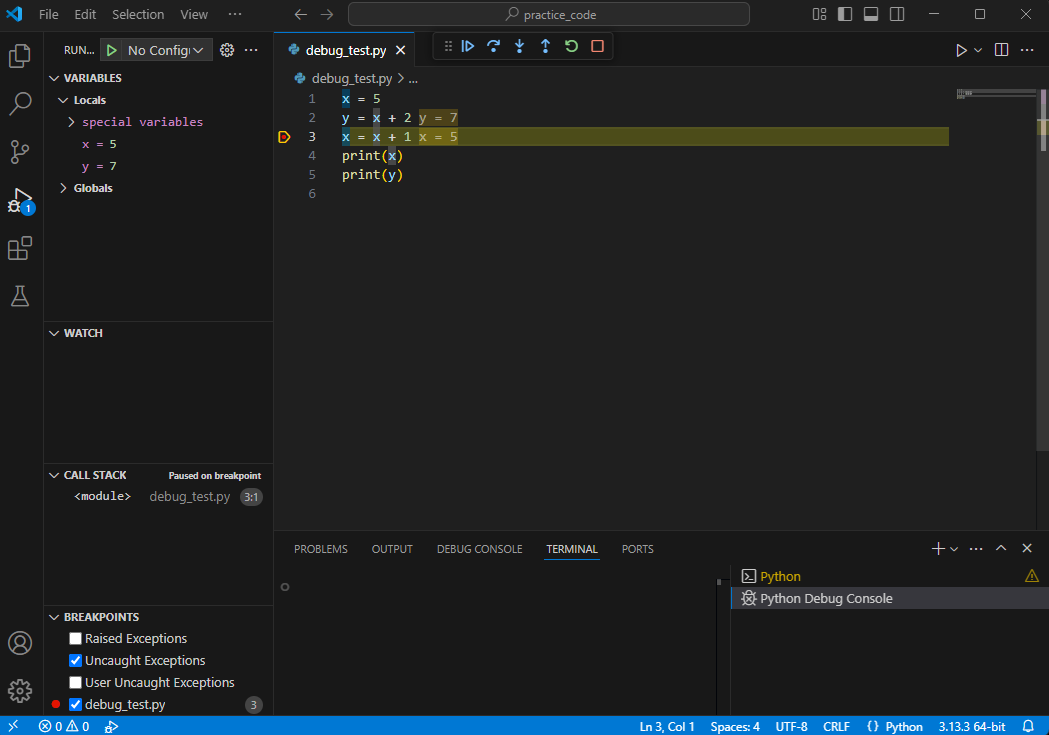Open the Accounts menu icon
The image size is (1049, 735).
[x=20, y=643]
